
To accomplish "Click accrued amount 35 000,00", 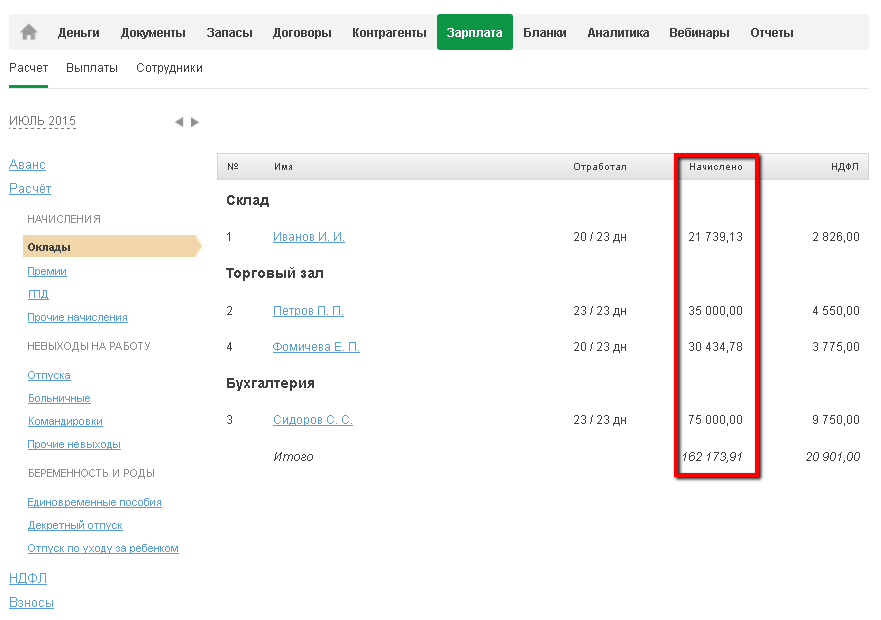I will (715, 311).
